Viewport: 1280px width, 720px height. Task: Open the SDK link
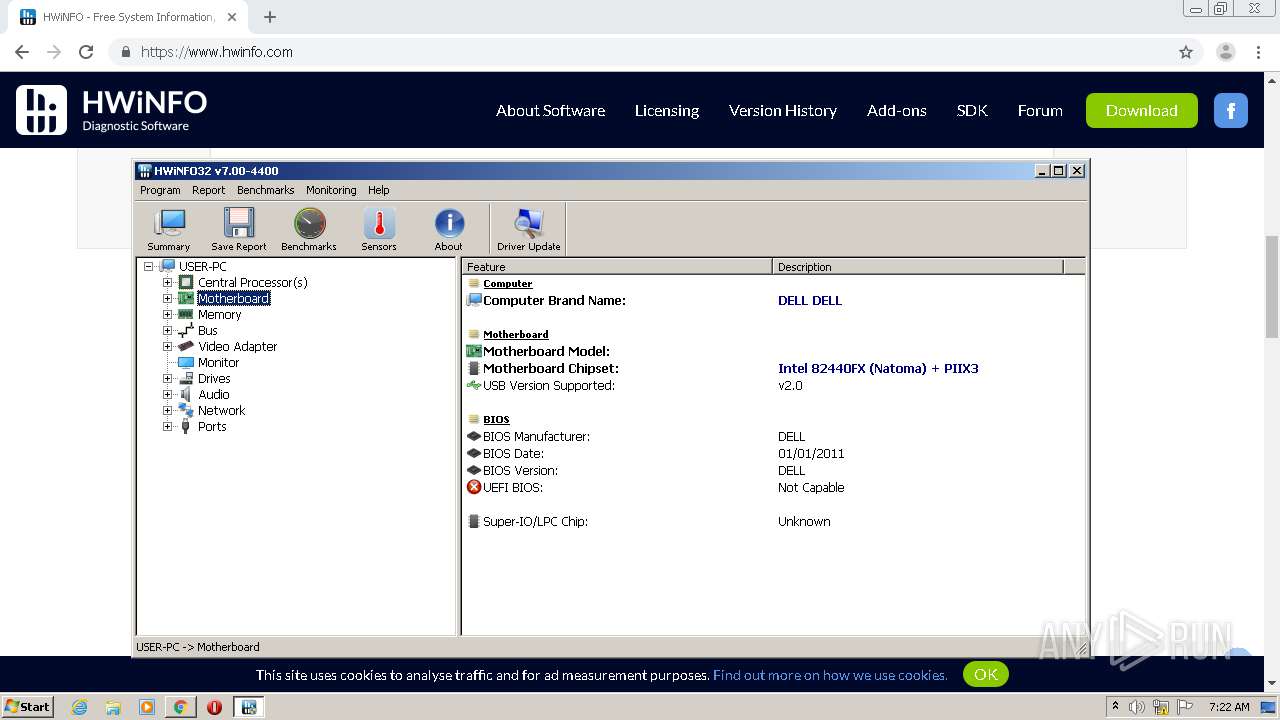pos(972,111)
